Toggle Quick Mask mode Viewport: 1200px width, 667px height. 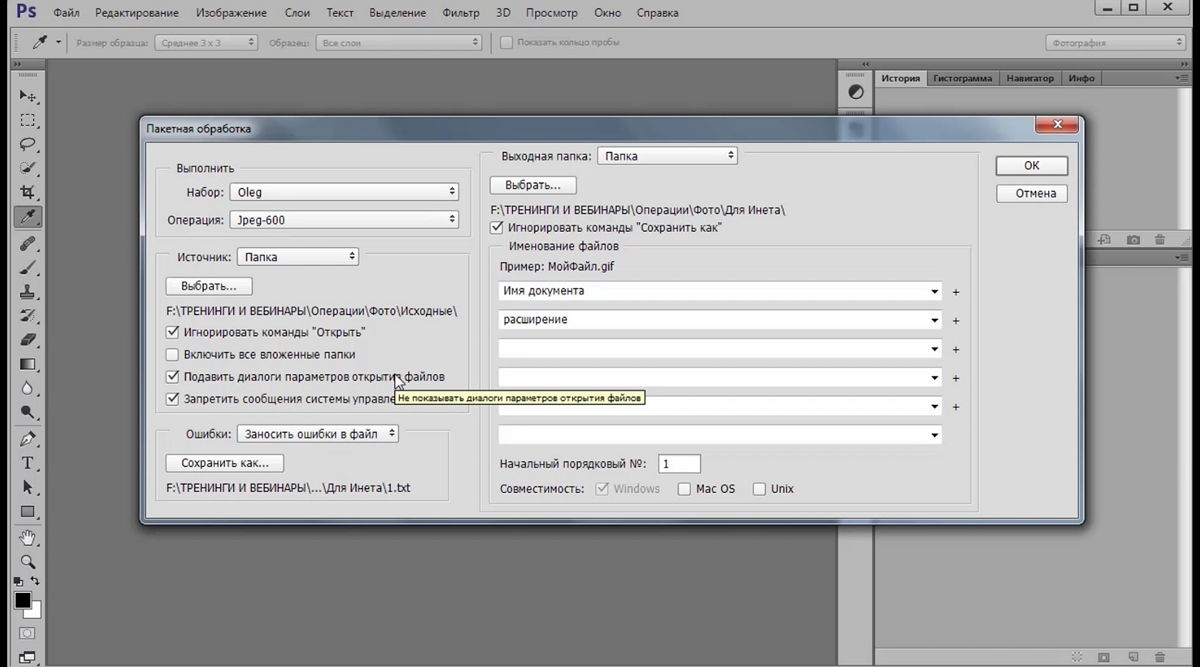click(28, 634)
